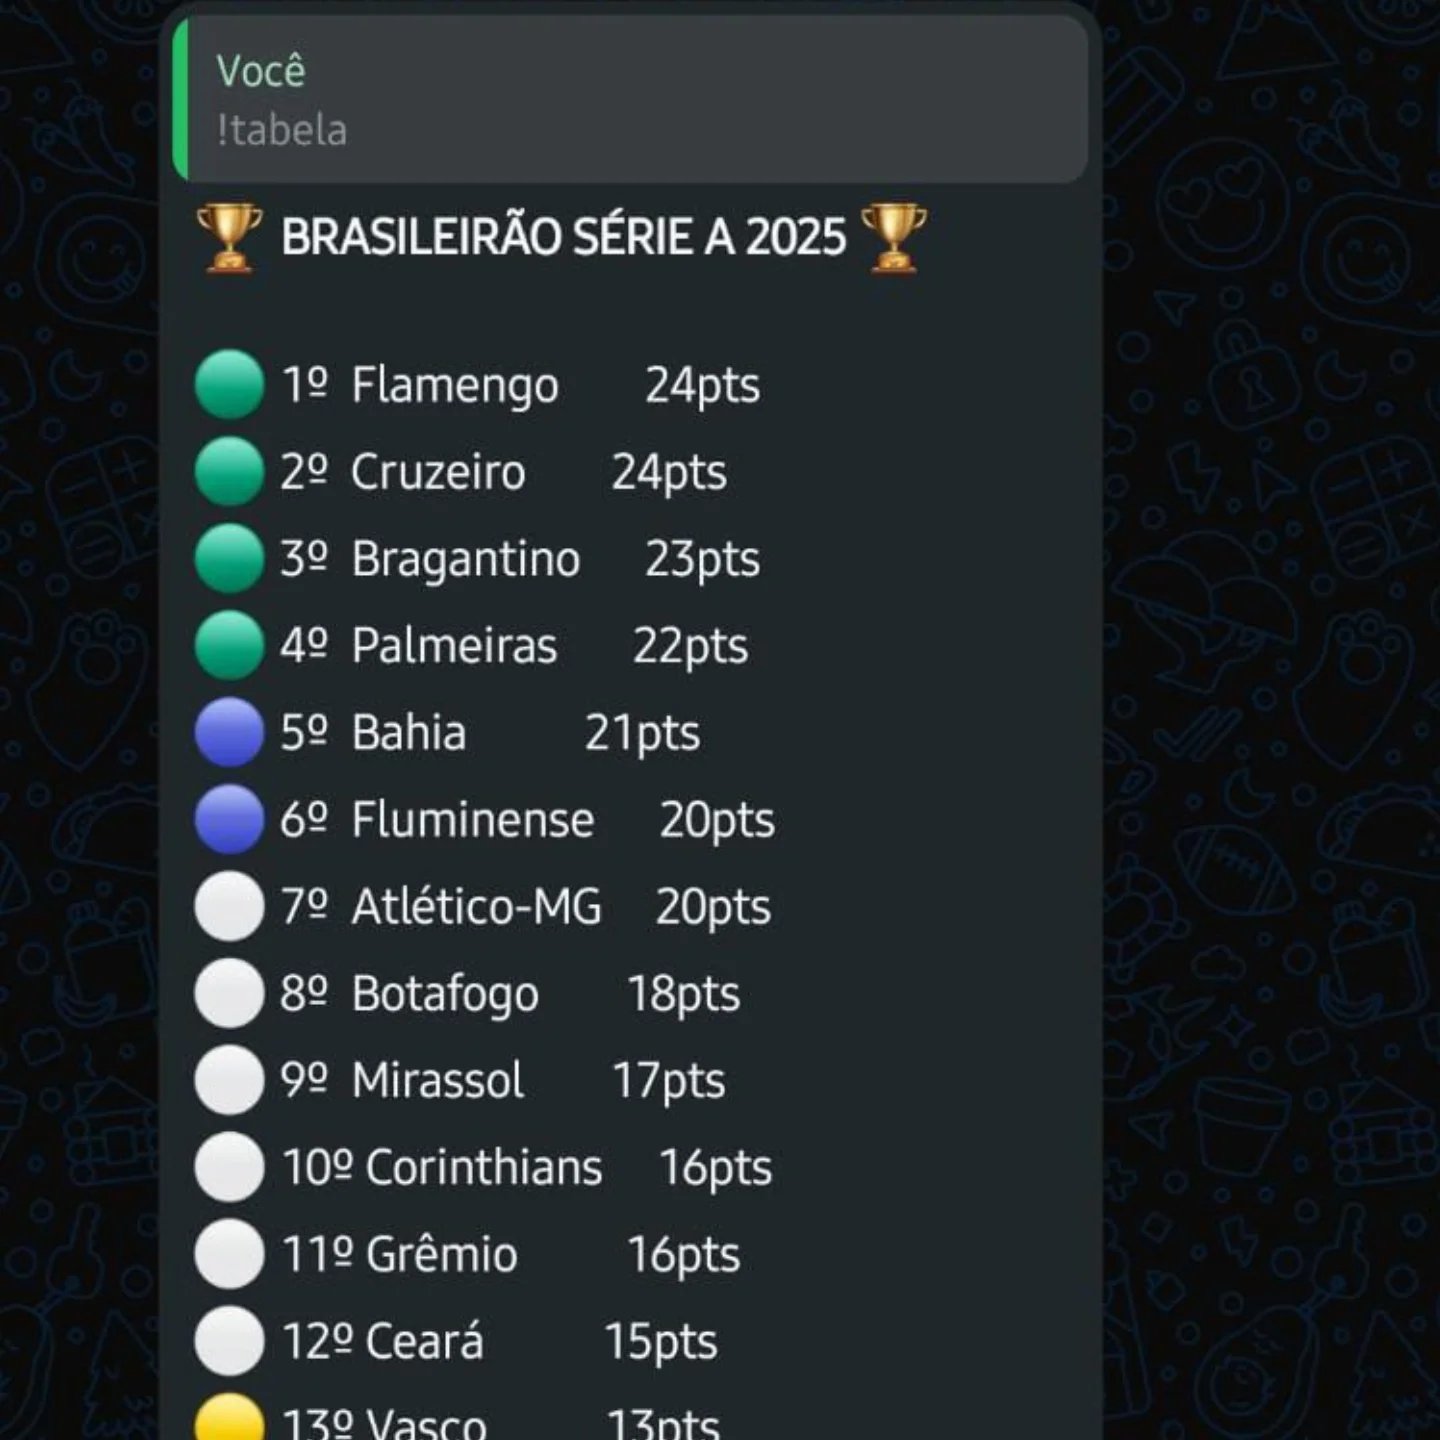Click the "12º Ceará" team name

tap(383, 1341)
